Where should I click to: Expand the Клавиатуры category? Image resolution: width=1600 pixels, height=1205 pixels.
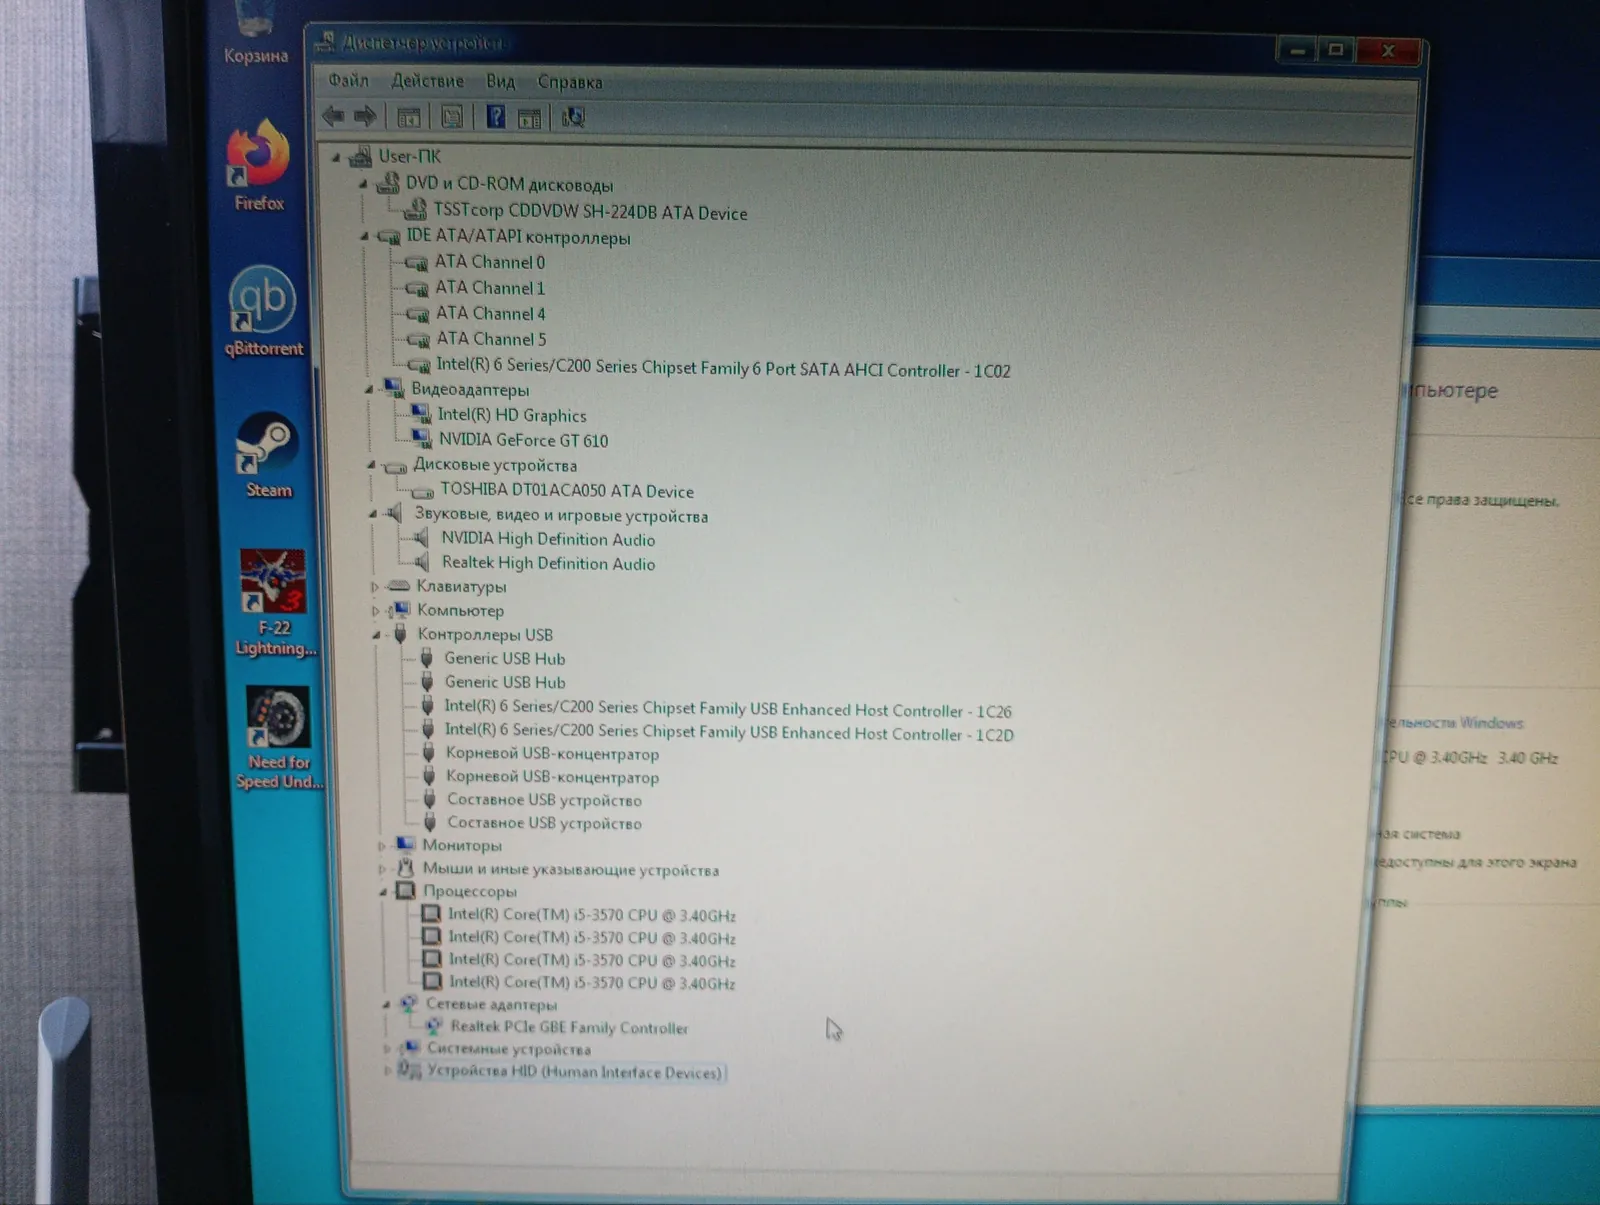375,587
